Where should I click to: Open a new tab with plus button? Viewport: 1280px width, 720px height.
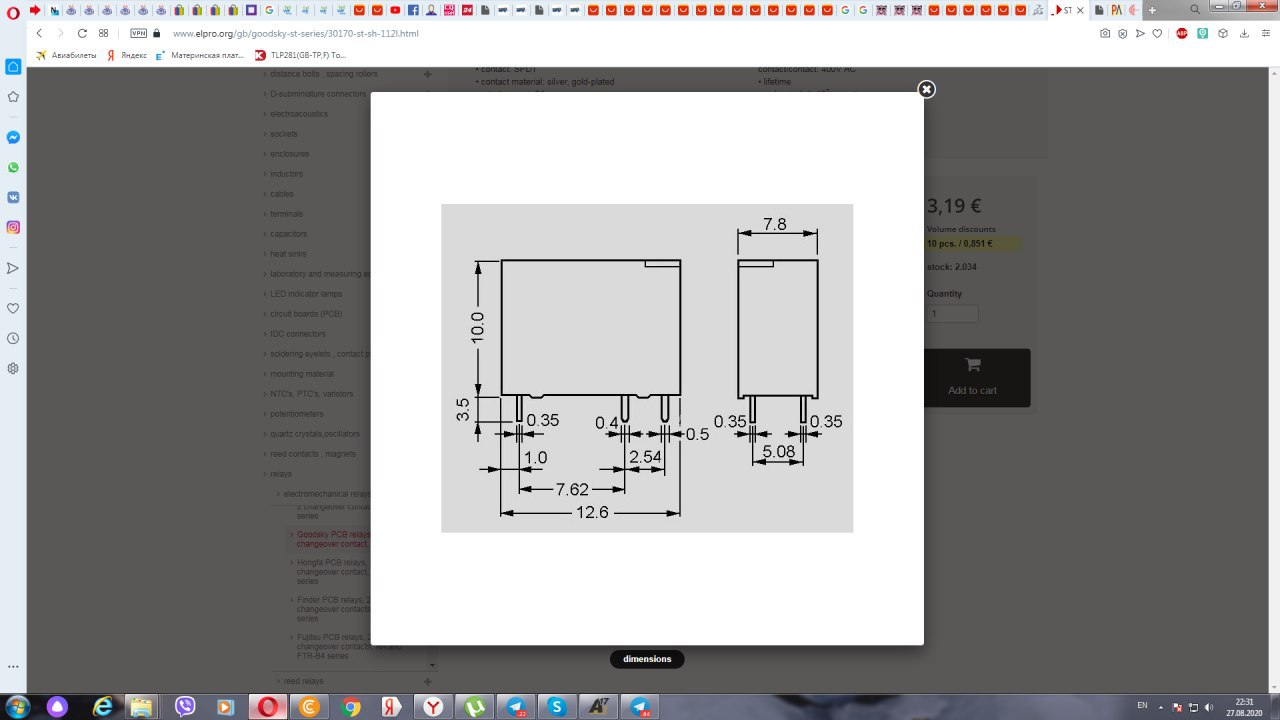[x=1152, y=10]
